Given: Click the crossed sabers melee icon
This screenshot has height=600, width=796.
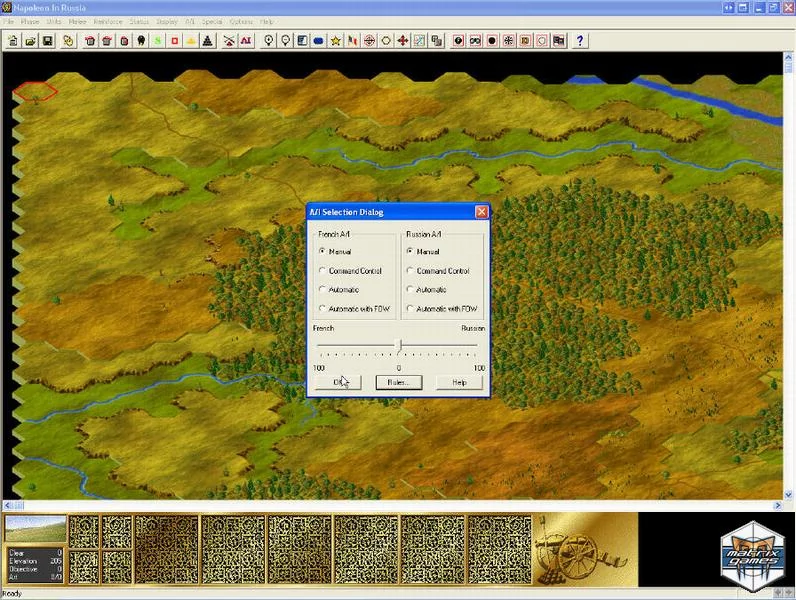Looking at the screenshot, I should click(x=229, y=41).
